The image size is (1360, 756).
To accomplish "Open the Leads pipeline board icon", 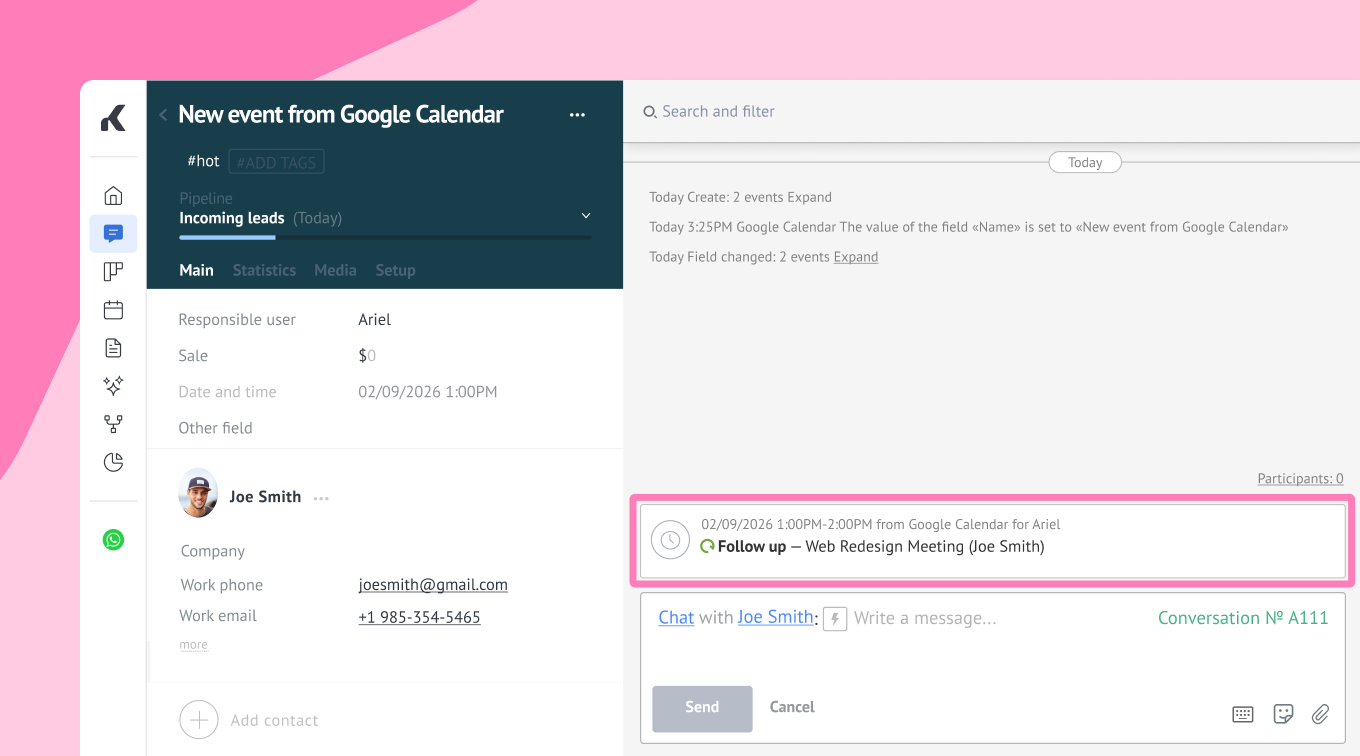I will [113, 272].
